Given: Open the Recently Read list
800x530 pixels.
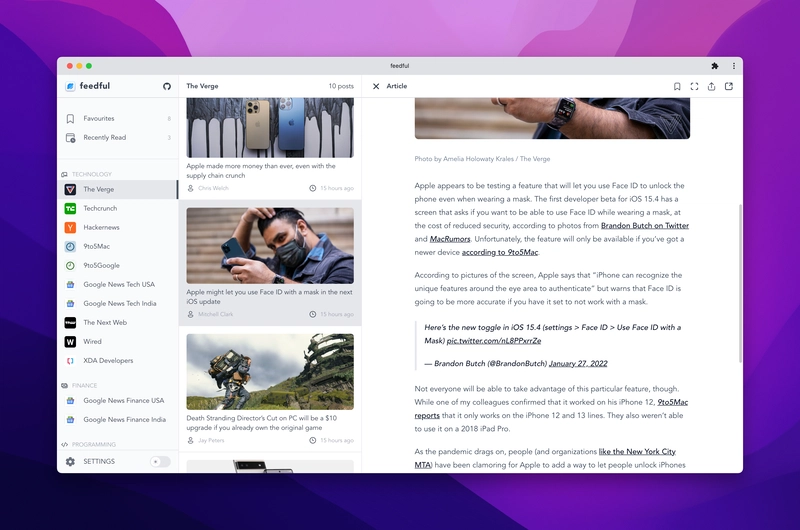Looking at the screenshot, I should coord(118,138).
